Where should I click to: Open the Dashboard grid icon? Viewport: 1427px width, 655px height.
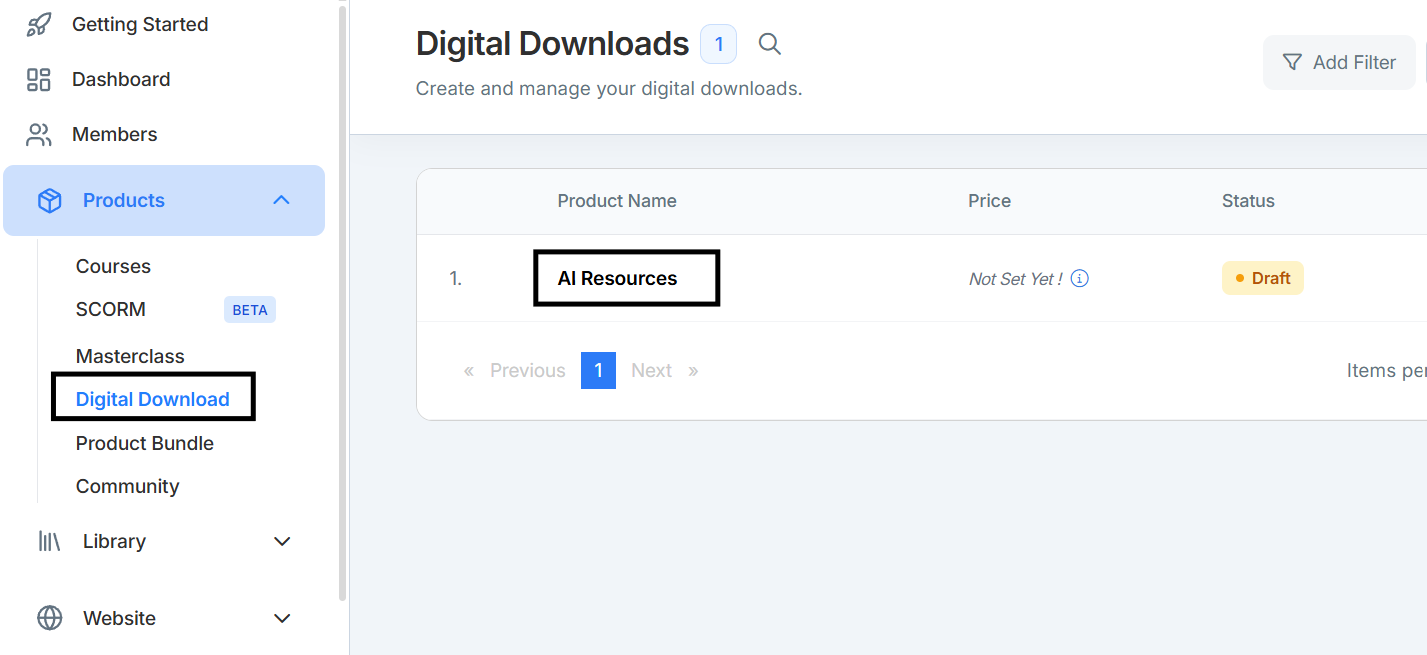pyautogui.click(x=38, y=79)
